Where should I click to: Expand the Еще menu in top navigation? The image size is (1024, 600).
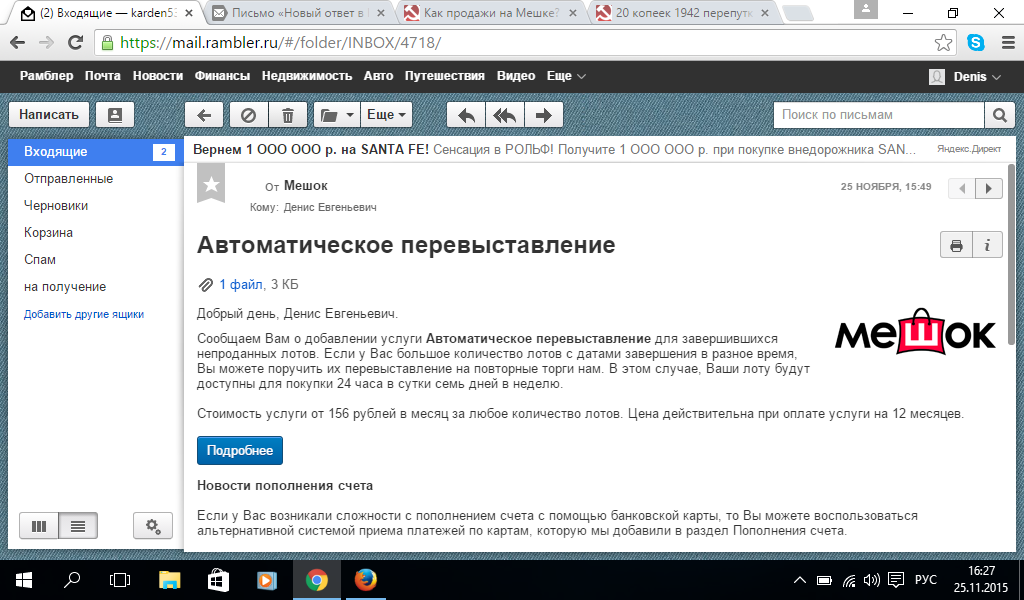click(x=566, y=76)
